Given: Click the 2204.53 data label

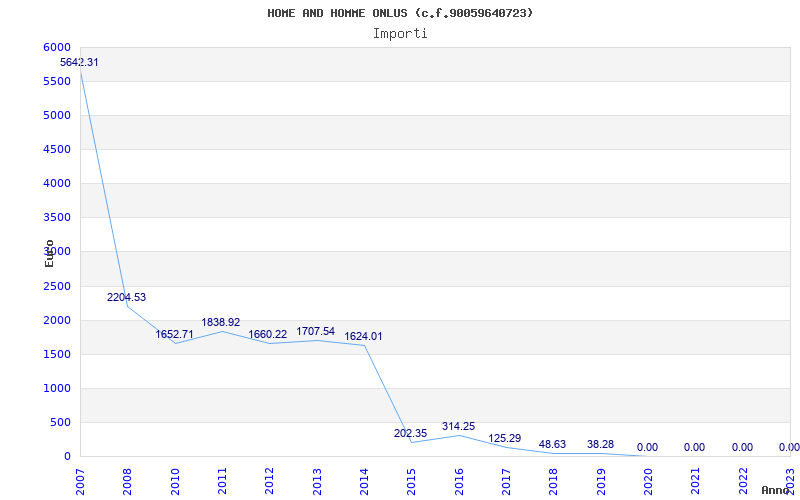Looking at the screenshot, I should pos(127,297).
